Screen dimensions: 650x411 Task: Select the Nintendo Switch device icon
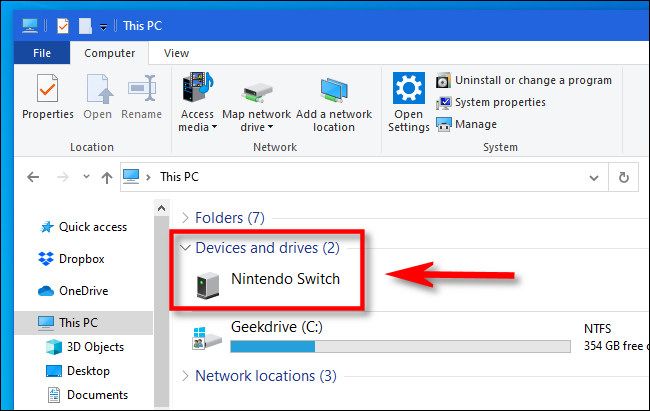208,283
